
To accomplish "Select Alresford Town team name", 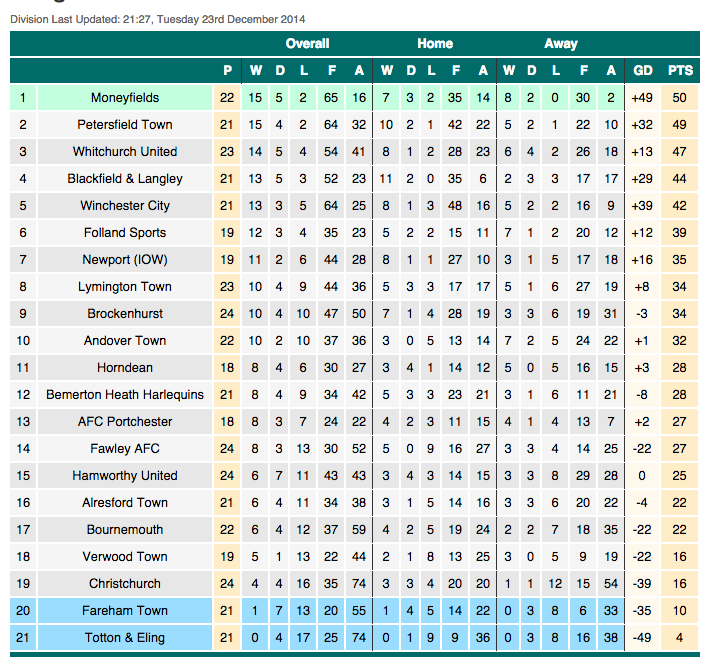I will pos(125,502).
